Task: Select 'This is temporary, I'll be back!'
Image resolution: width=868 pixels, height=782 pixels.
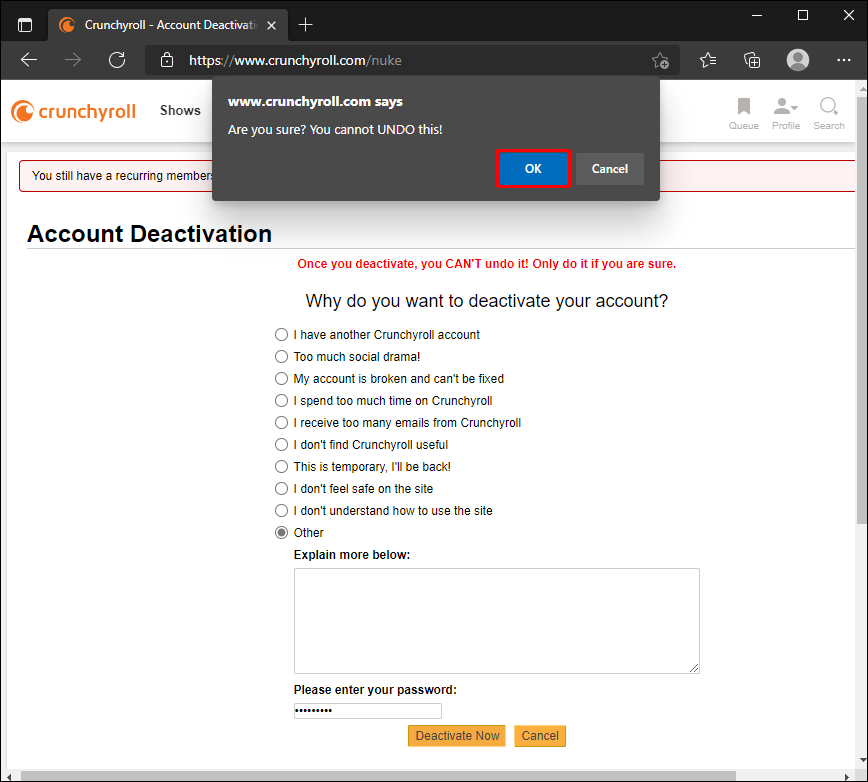Action: 281,467
